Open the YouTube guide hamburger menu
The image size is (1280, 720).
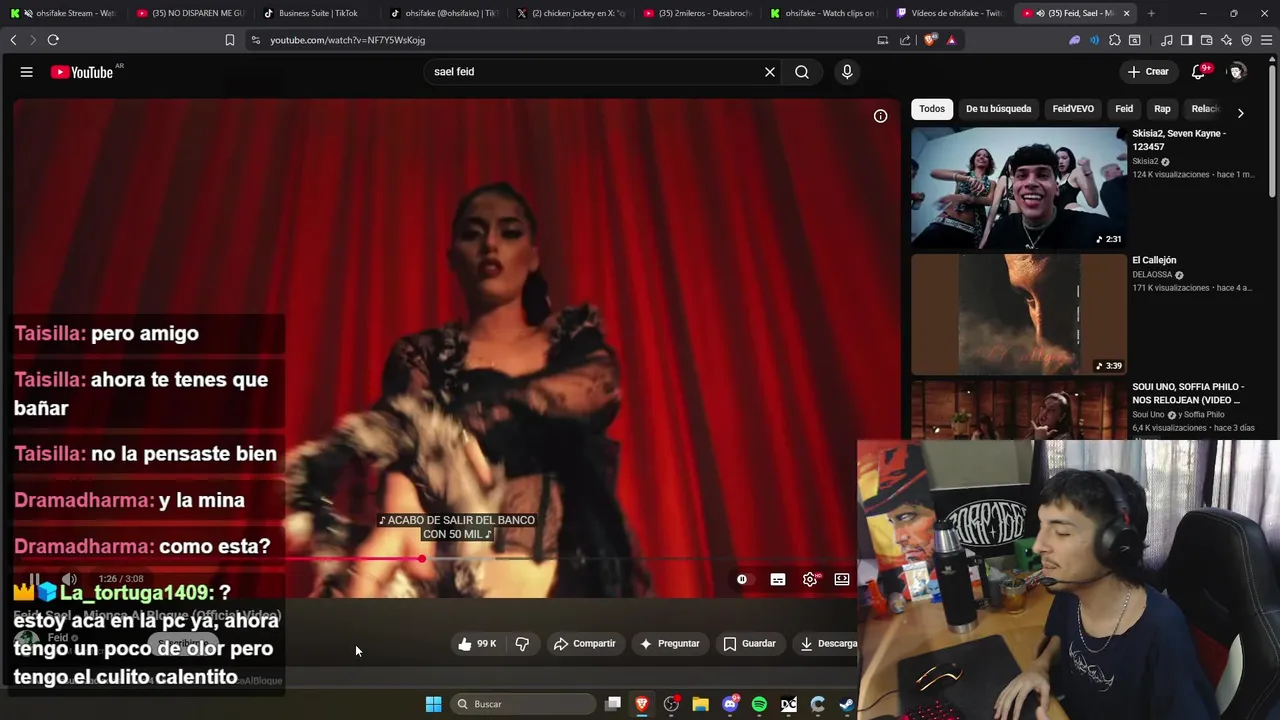pos(27,72)
